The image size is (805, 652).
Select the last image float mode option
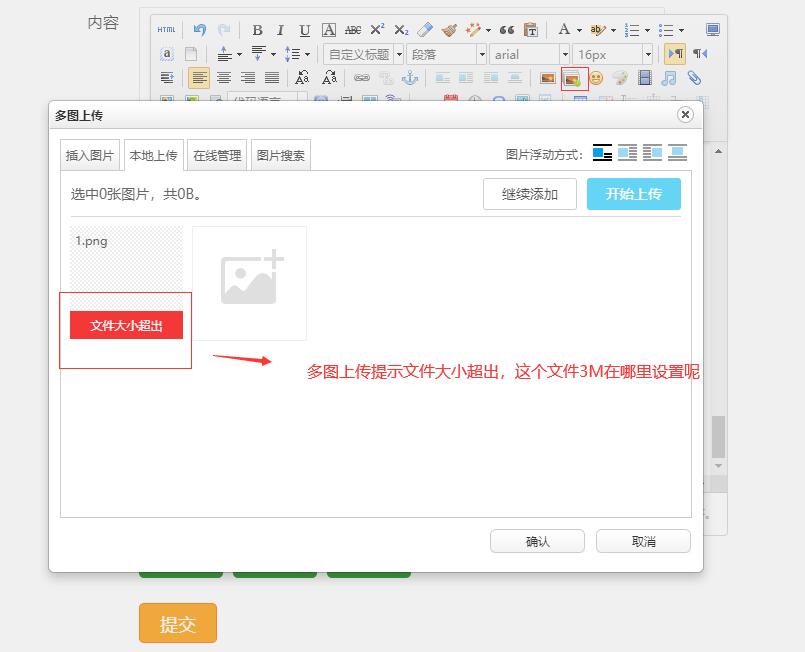click(677, 153)
